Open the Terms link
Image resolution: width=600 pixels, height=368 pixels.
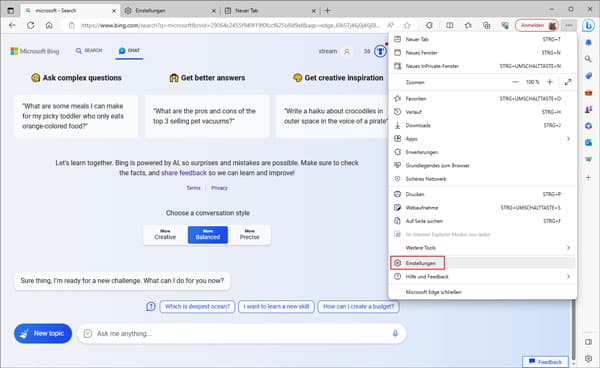pos(193,188)
